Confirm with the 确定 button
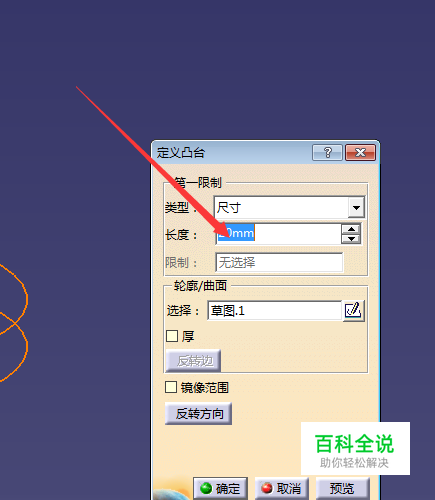 coord(220,488)
